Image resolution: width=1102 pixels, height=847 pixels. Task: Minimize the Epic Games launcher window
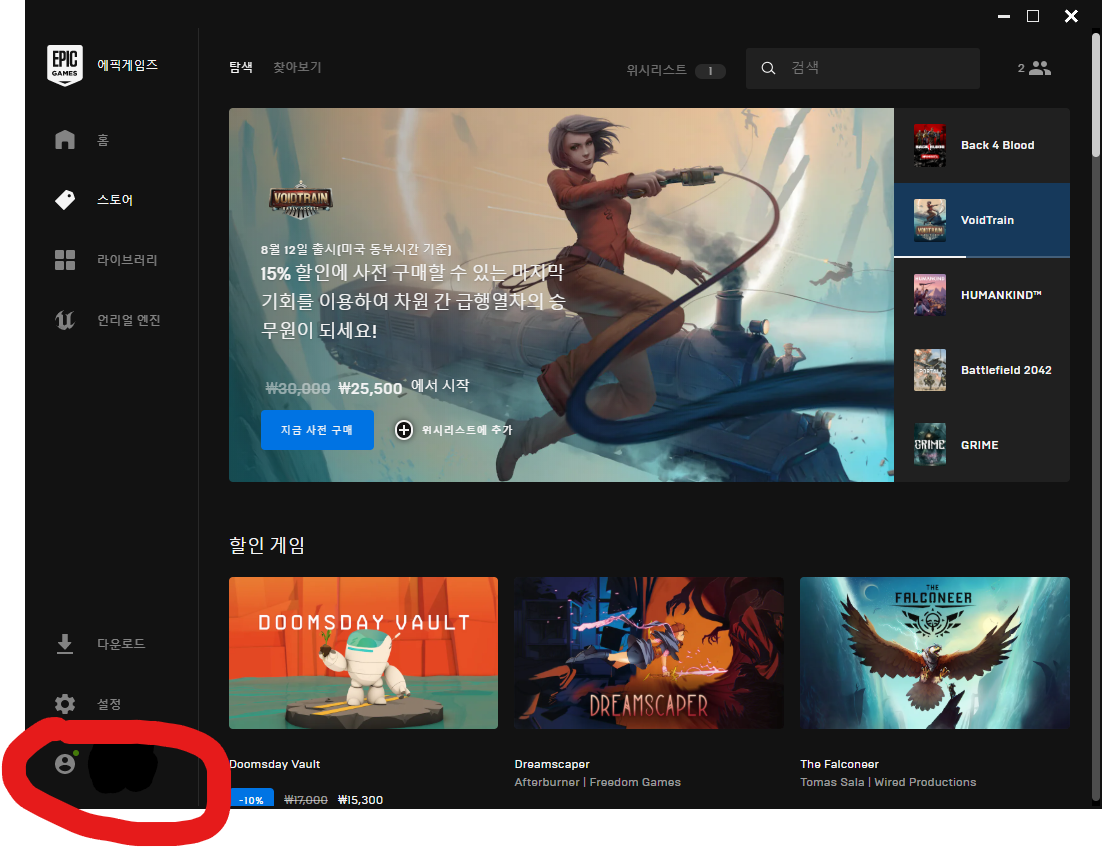pos(1004,16)
